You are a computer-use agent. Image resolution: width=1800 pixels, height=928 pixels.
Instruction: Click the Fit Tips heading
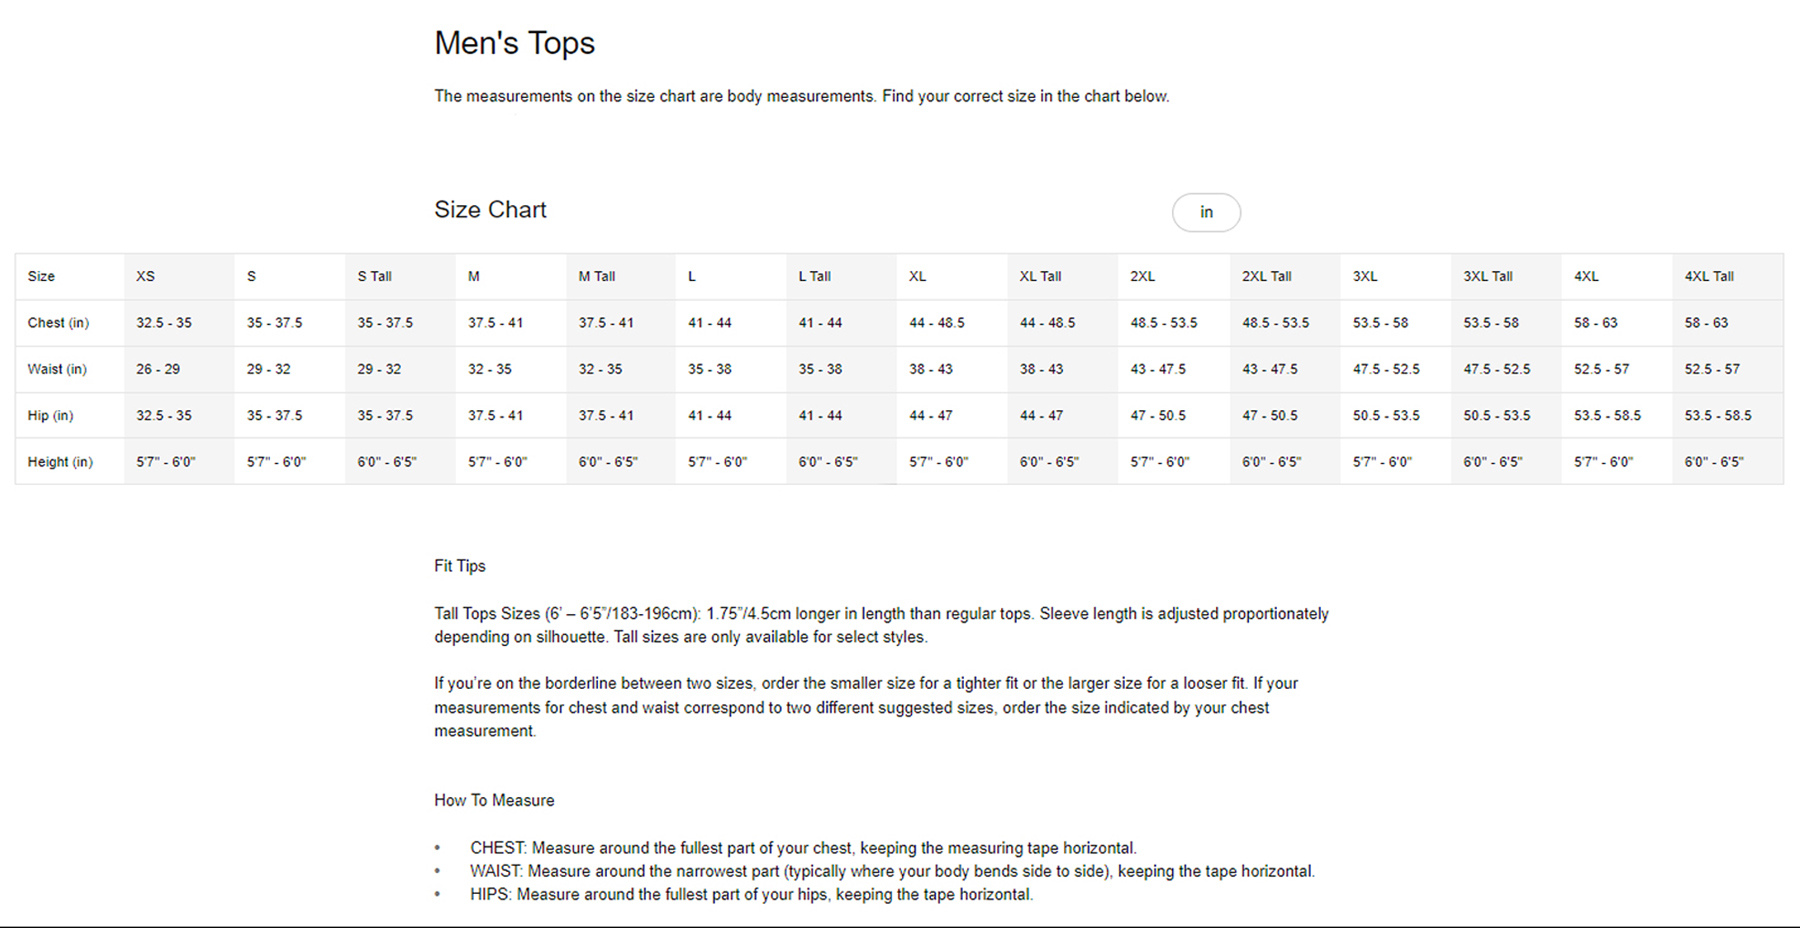(459, 566)
